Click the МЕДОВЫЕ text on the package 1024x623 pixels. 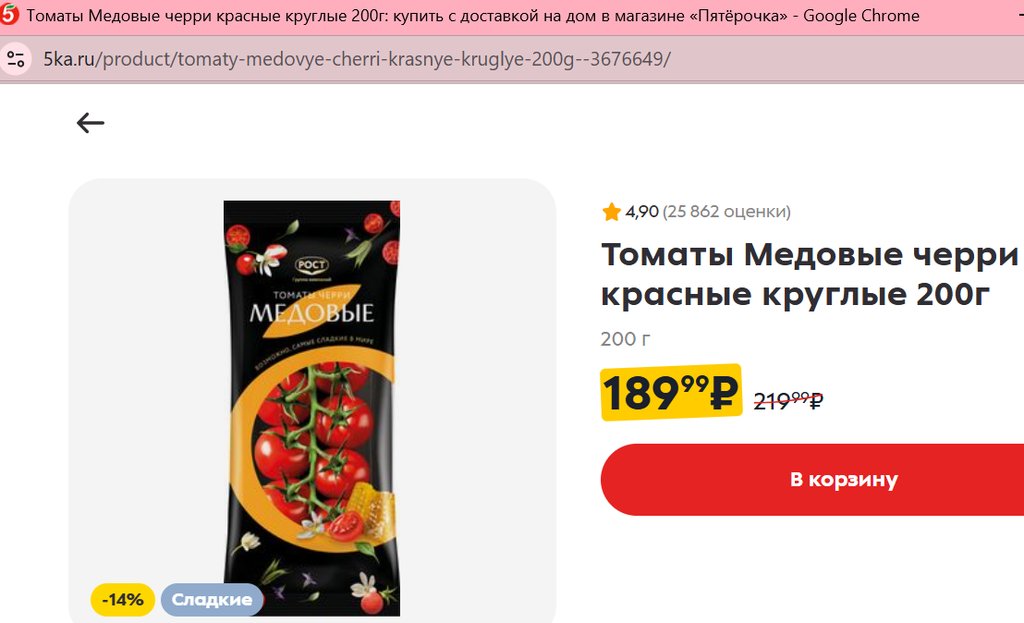click(312, 313)
